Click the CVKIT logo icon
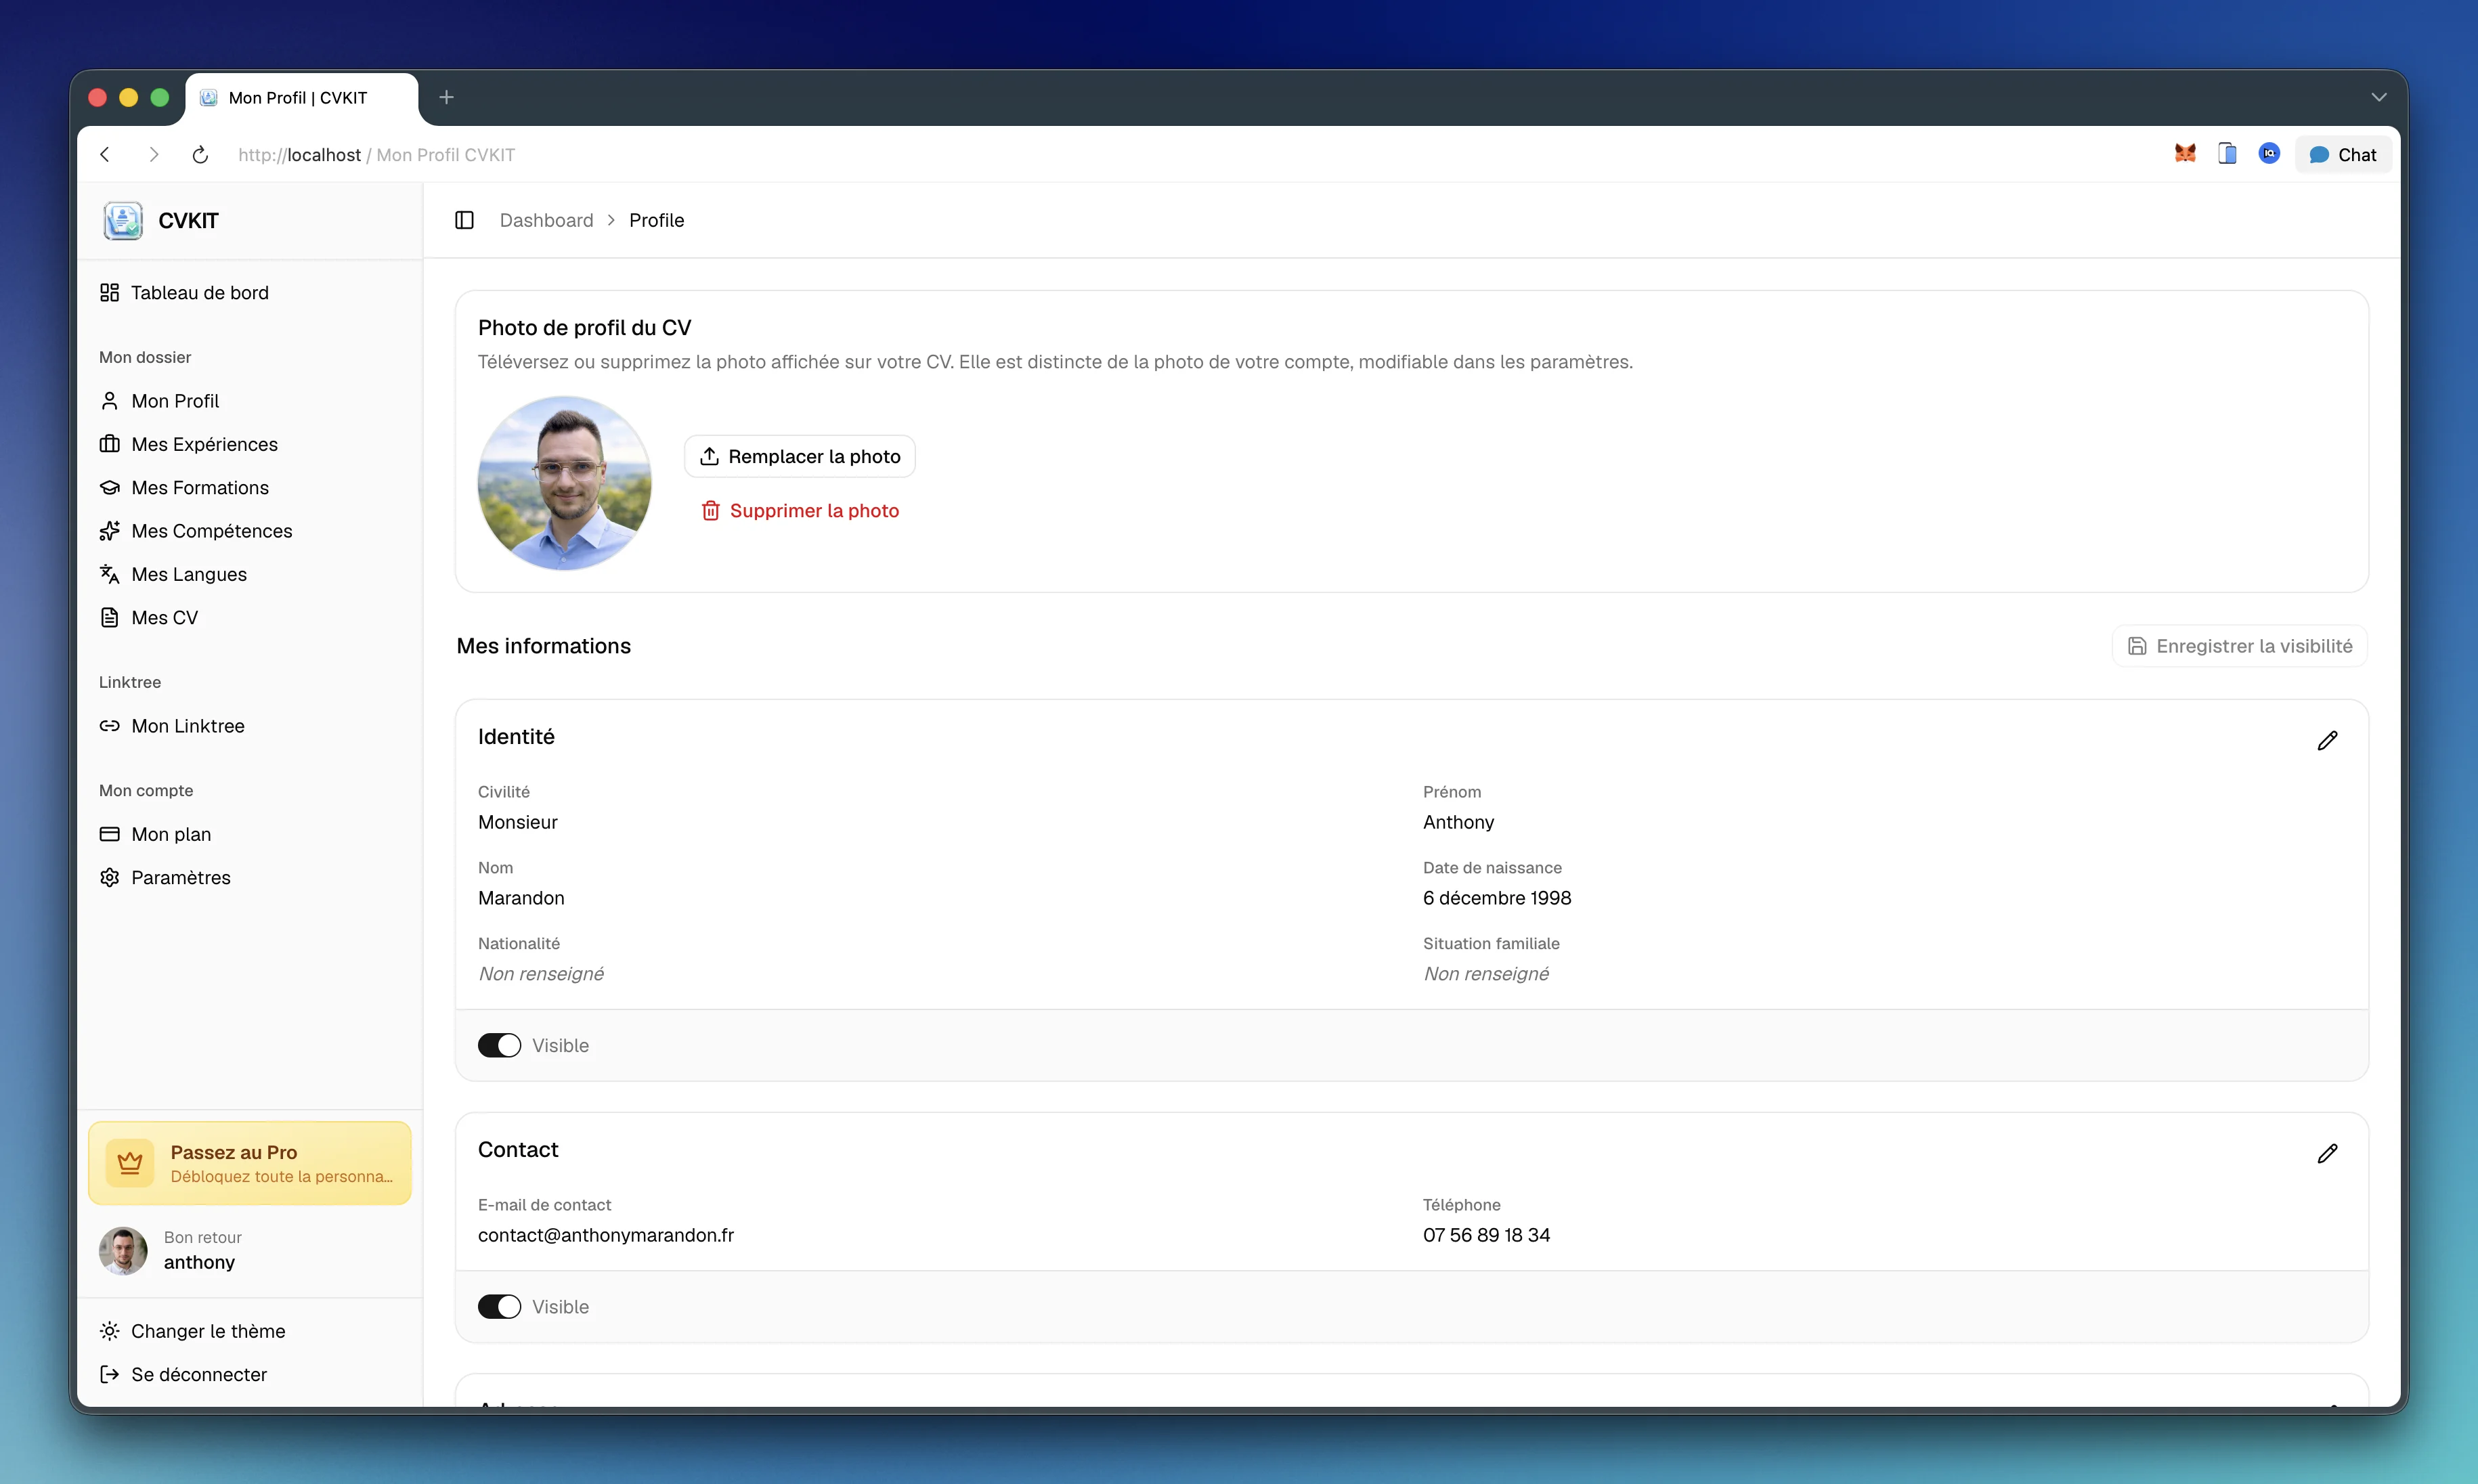The height and width of the screenshot is (1484, 2478). [123, 220]
